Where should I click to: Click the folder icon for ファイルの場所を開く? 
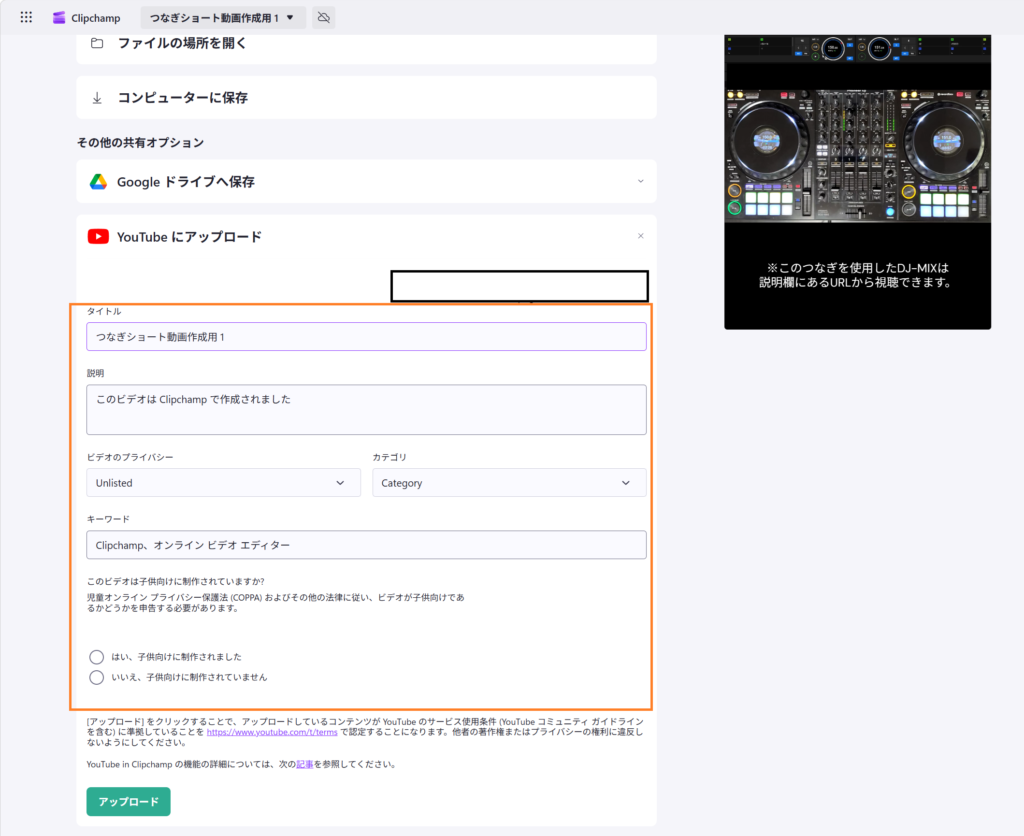(x=97, y=43)
